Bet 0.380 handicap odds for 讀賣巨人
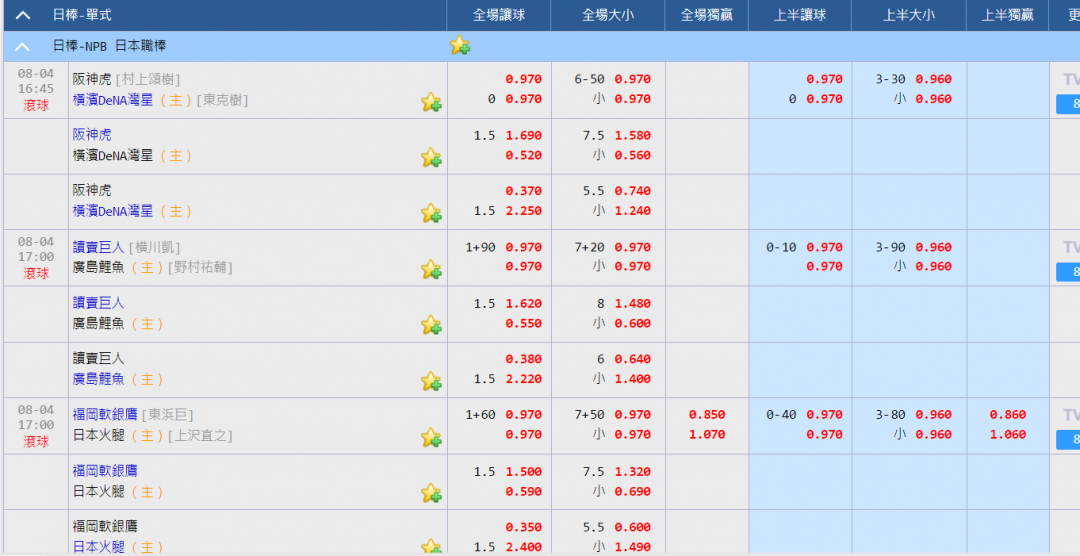Viewport: 1080px width, 556px height. tap(524, 360)
